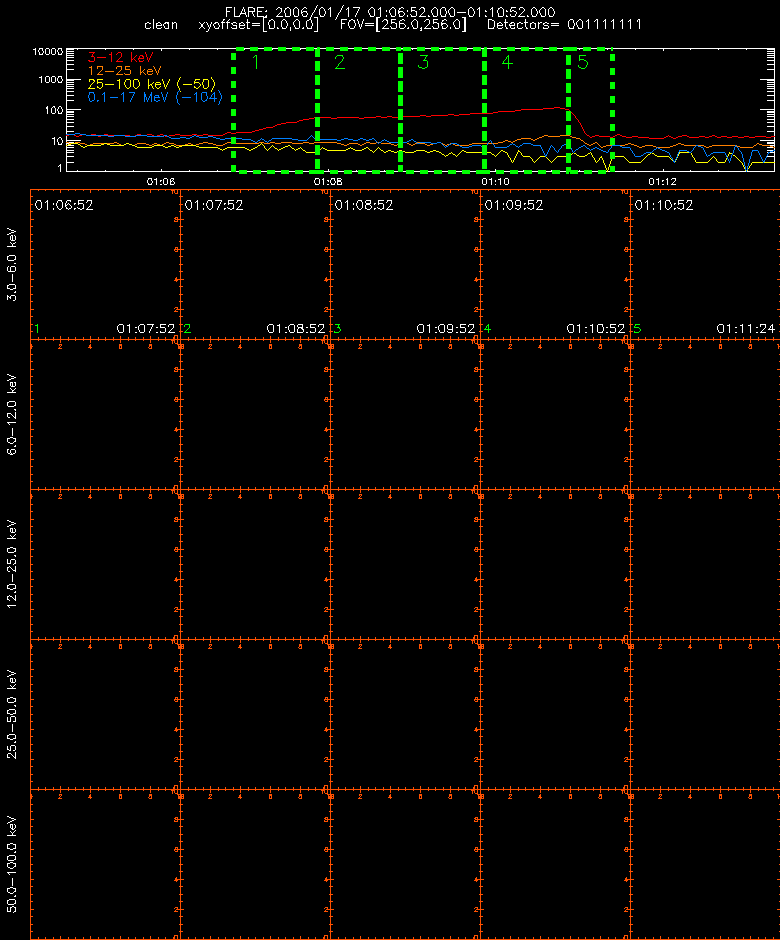780x940 pixels.
Task: Click the 100 count-rate axis label
Action: pos(54,110)
